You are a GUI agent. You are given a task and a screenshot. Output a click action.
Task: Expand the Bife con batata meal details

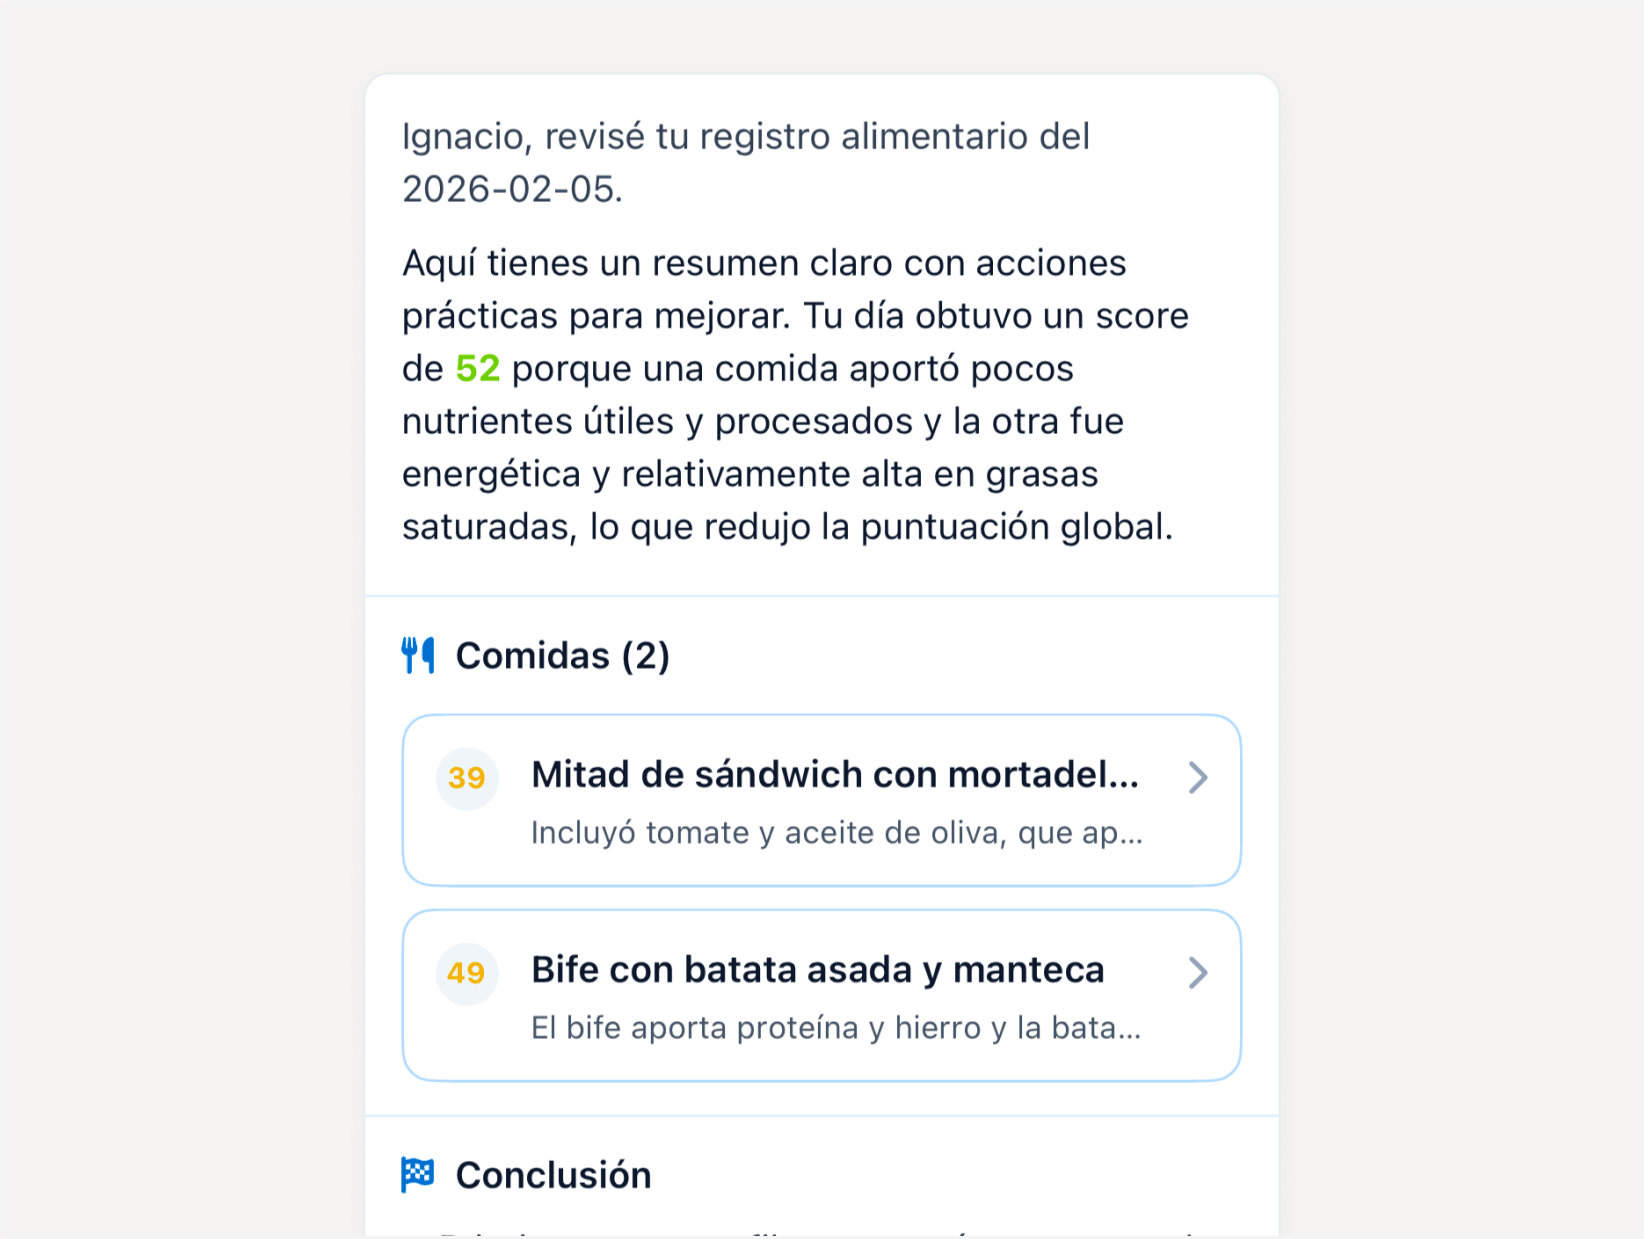pyautogui.click(x=820, y=995)
